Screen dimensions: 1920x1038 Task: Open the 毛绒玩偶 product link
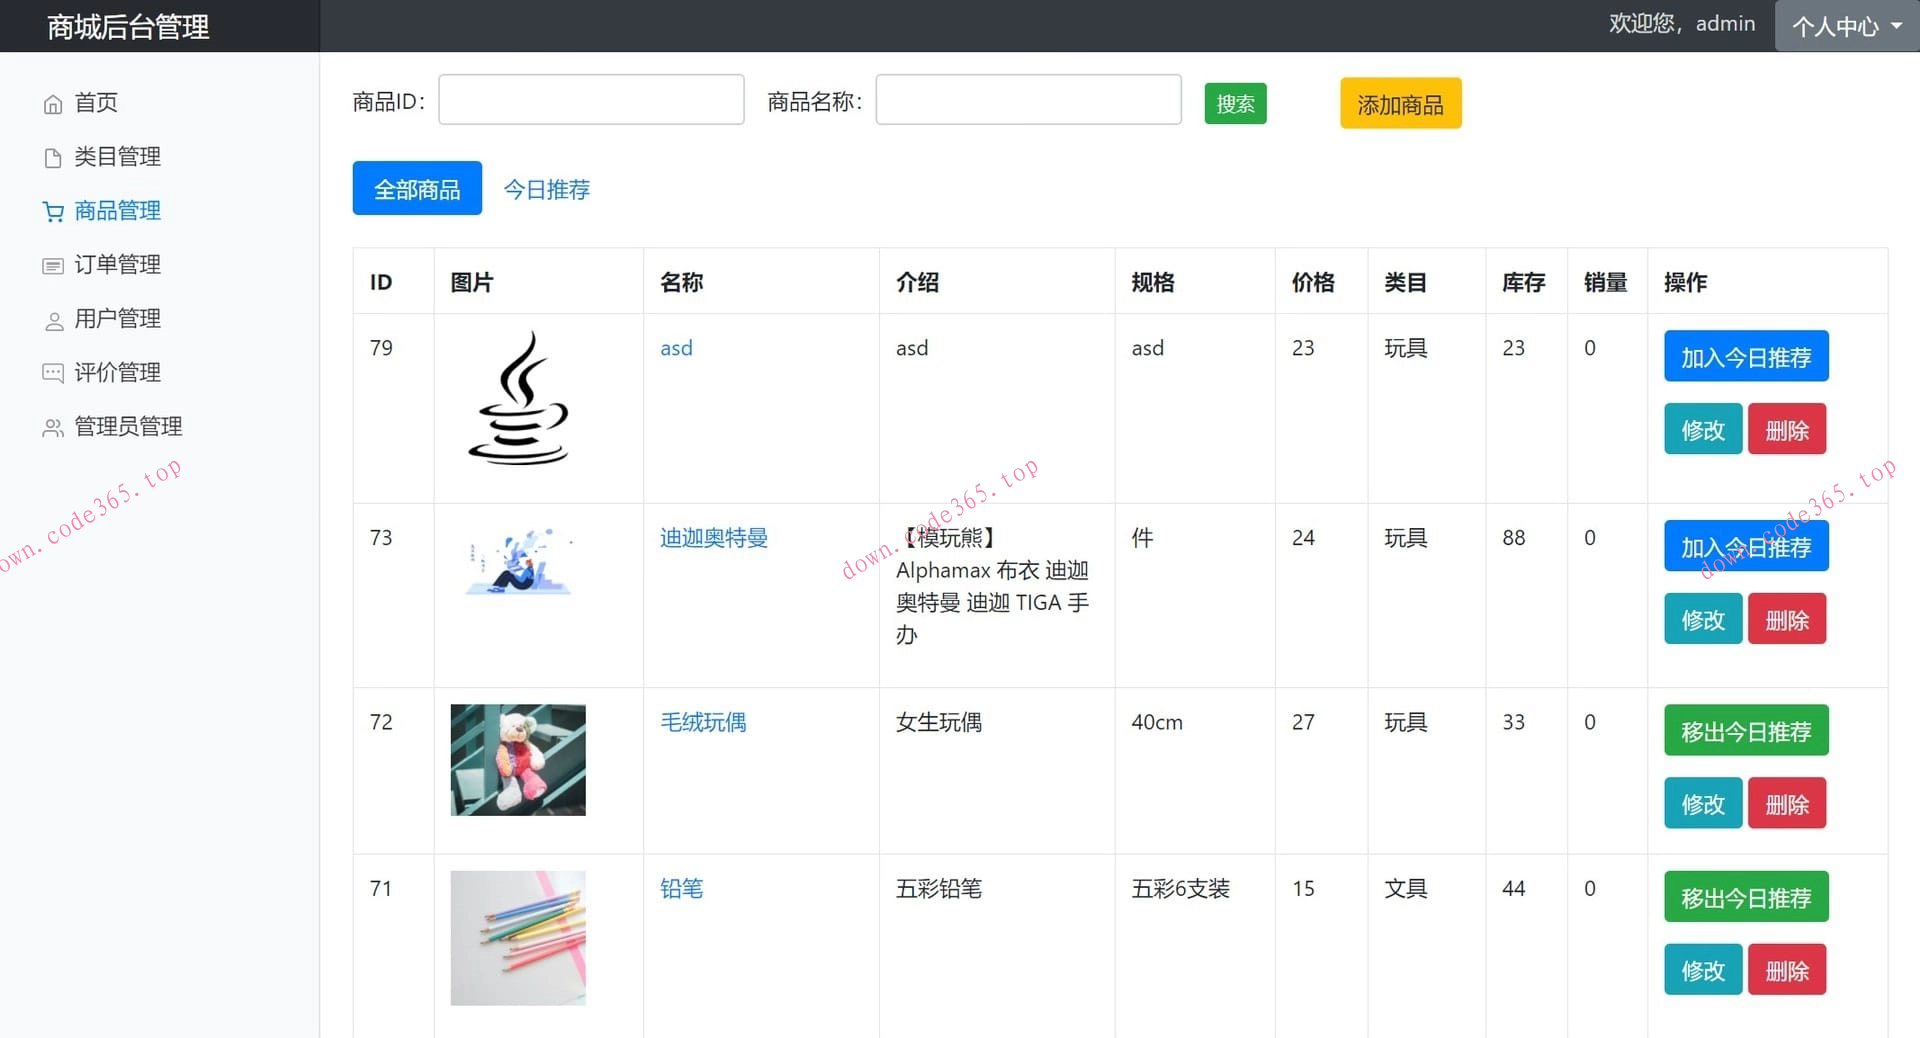(702, 722)
